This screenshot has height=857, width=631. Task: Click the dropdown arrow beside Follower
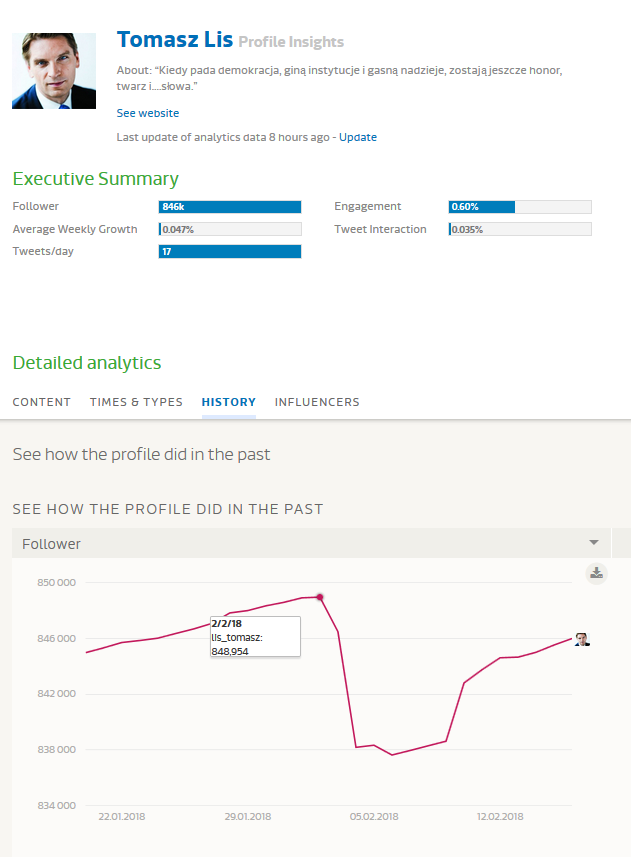click(x=594, y=543)
